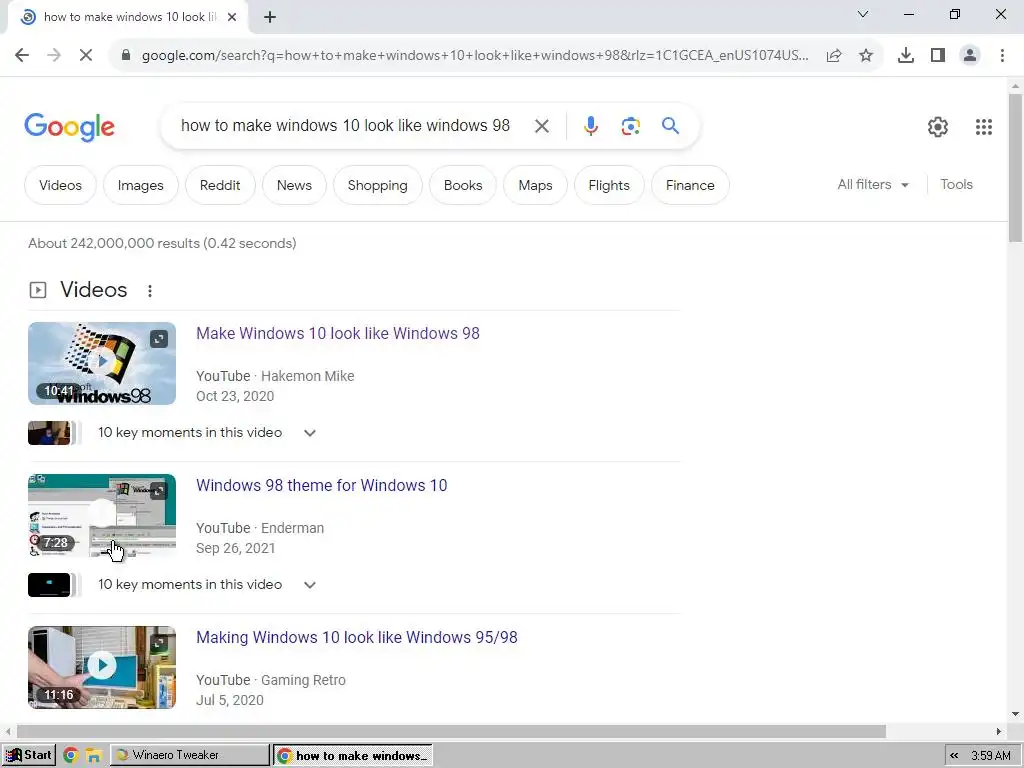Open the Start menu
Screen dimensions: 1024x768
28,755
